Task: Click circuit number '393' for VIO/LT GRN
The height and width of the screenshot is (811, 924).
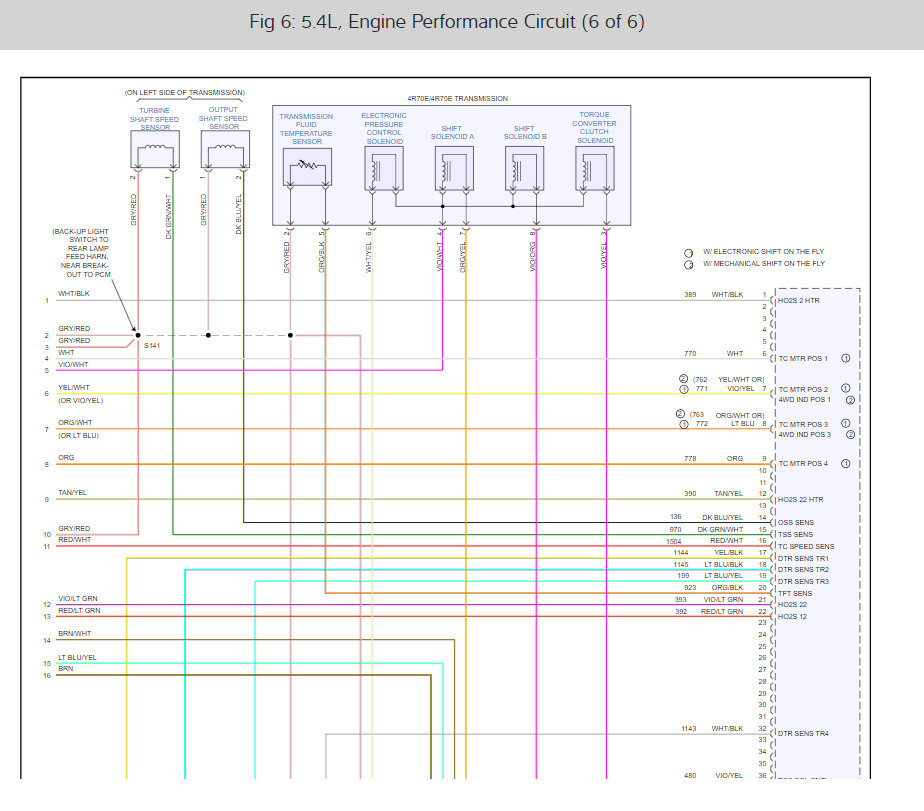Action: 681,600
